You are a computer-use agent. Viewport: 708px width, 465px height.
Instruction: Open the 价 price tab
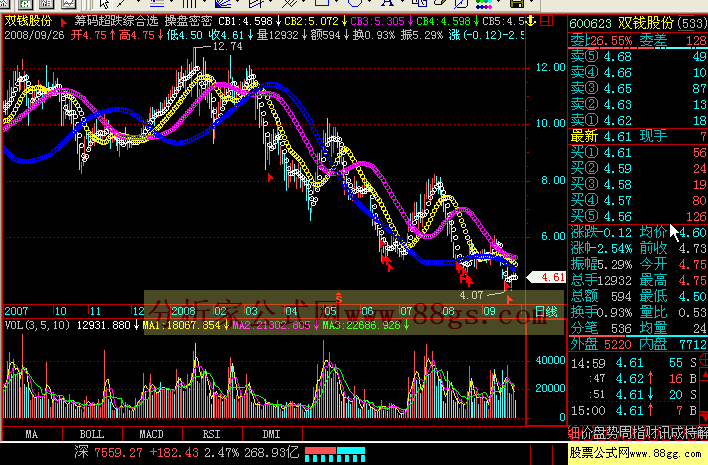click(587, 433)
